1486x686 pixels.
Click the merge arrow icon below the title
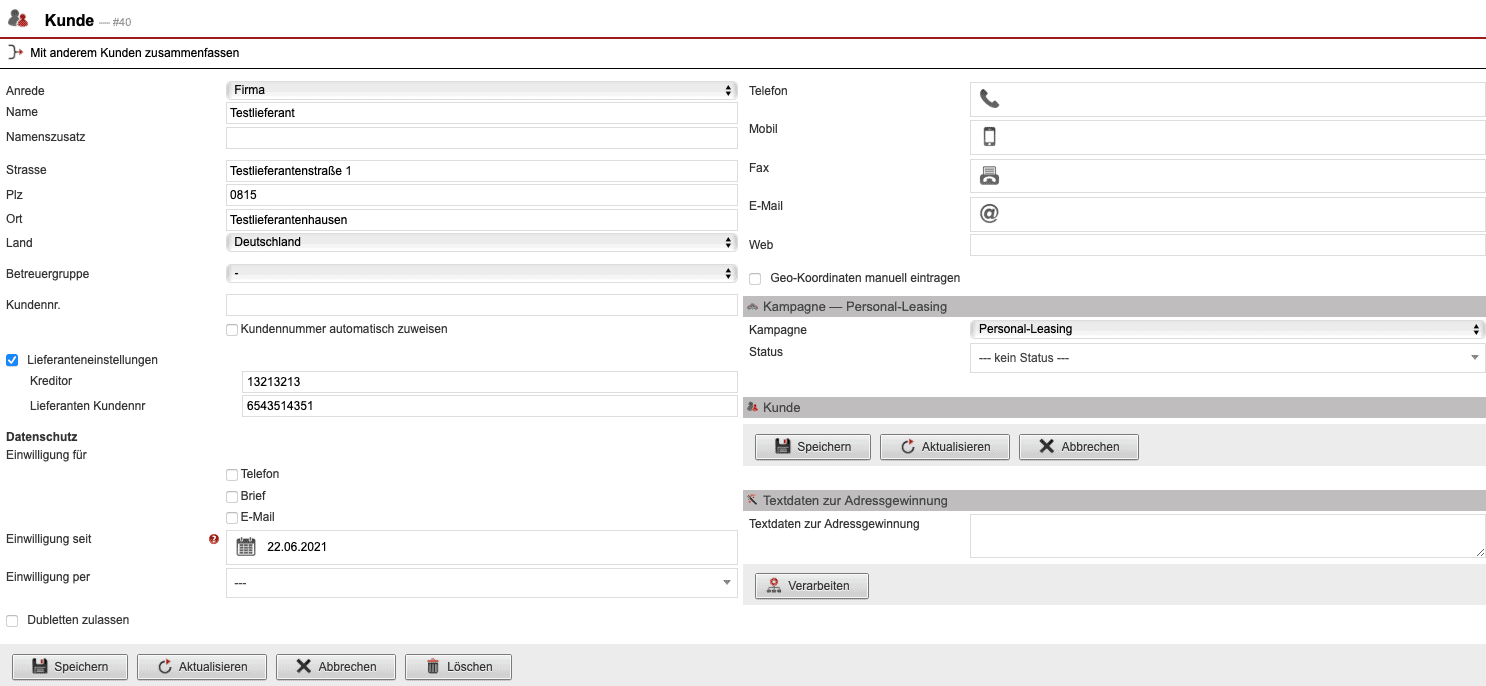15,52
